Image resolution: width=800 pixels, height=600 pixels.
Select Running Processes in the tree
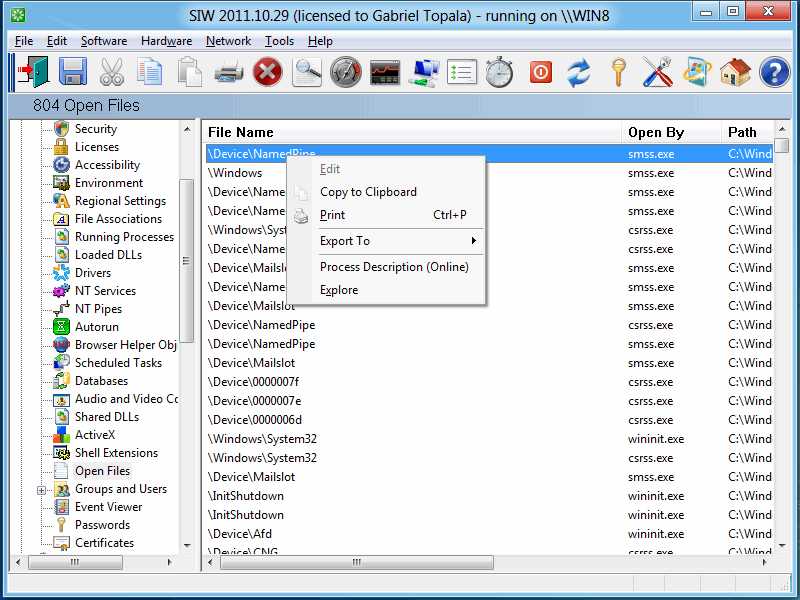pyautogui.click(x=124, y=237)
